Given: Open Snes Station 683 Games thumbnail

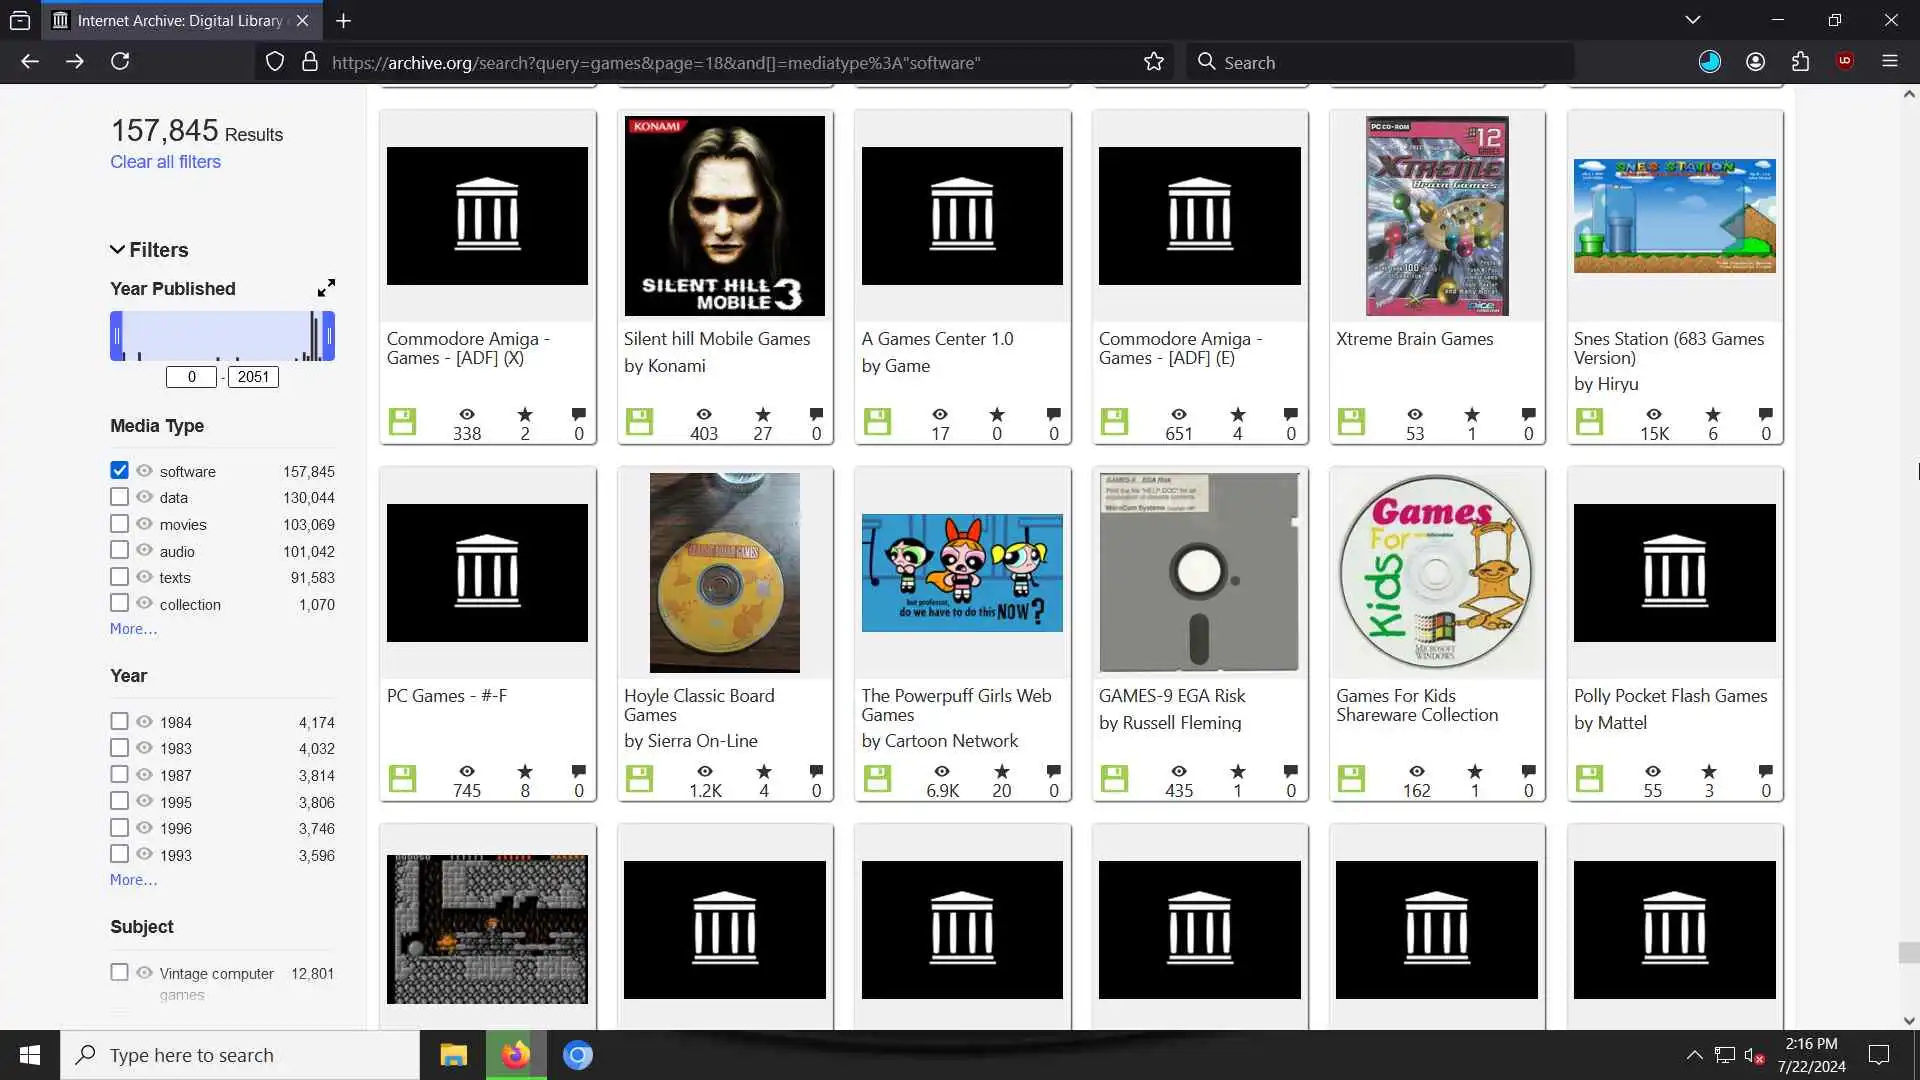Looking at the screenshot, I should coord(1674,215).
